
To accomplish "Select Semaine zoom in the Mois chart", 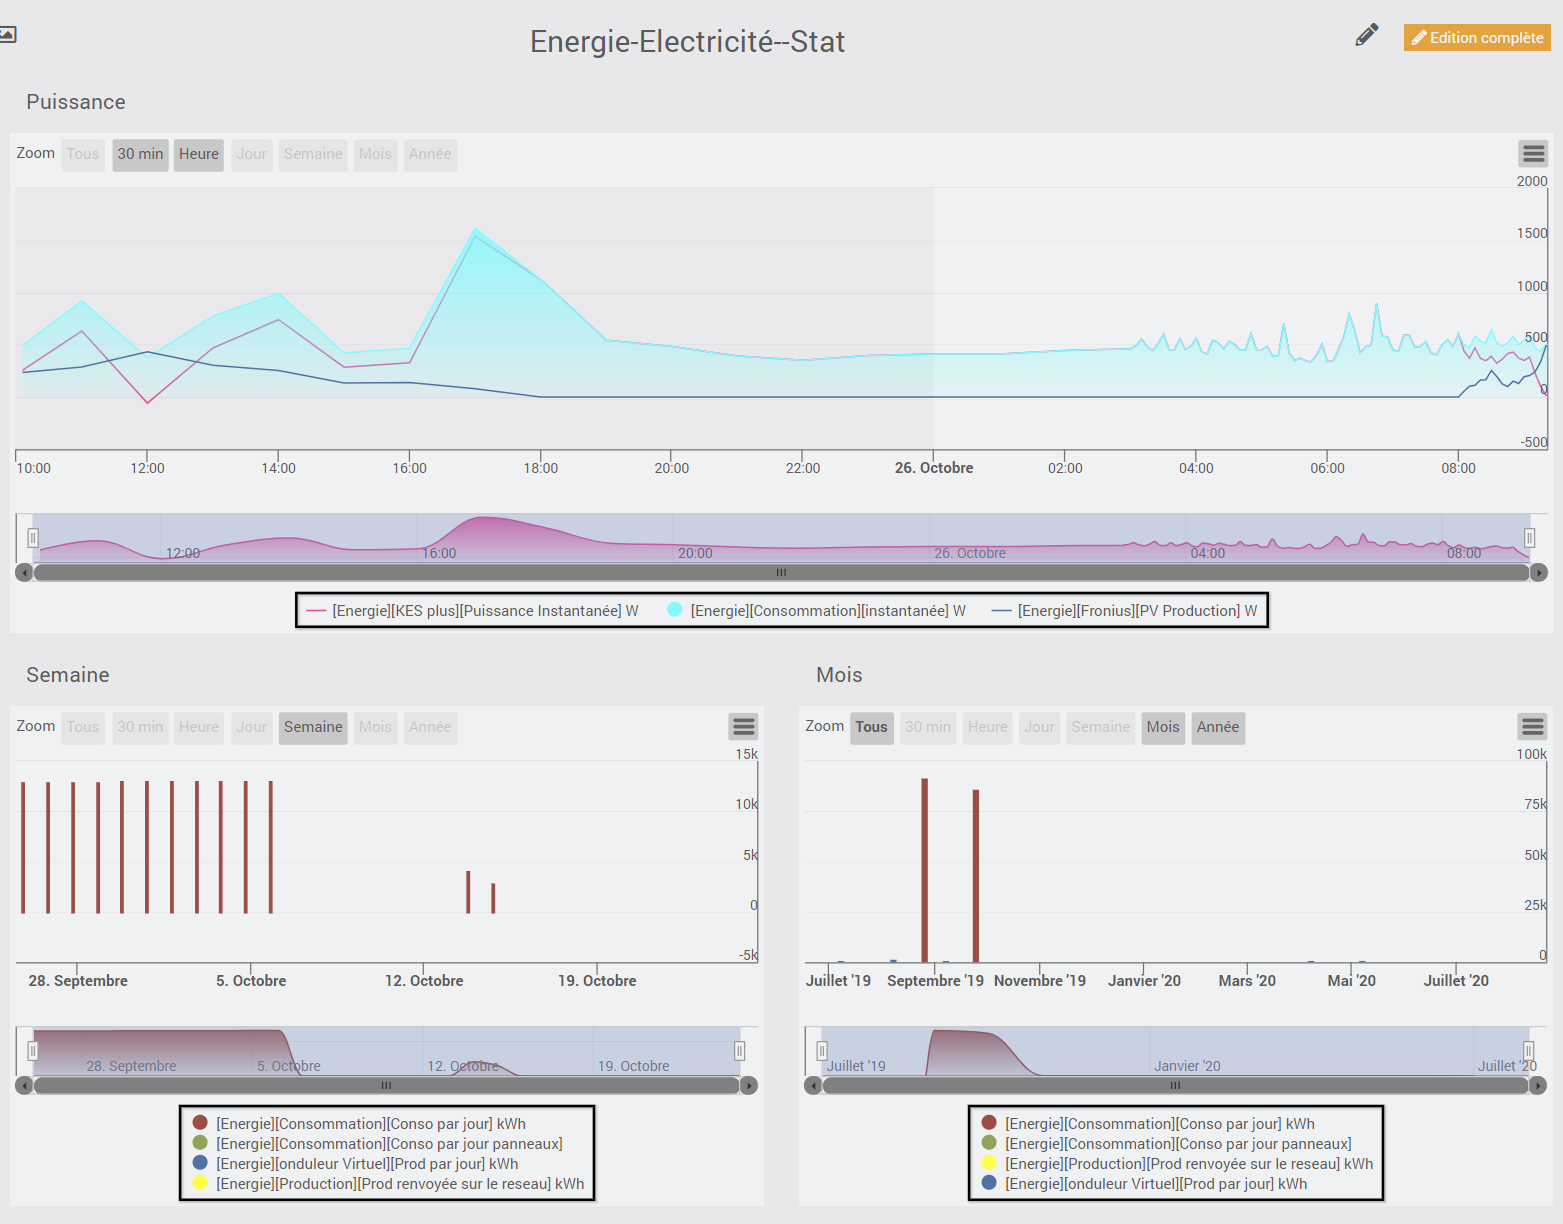I will tap(1101, 727).
